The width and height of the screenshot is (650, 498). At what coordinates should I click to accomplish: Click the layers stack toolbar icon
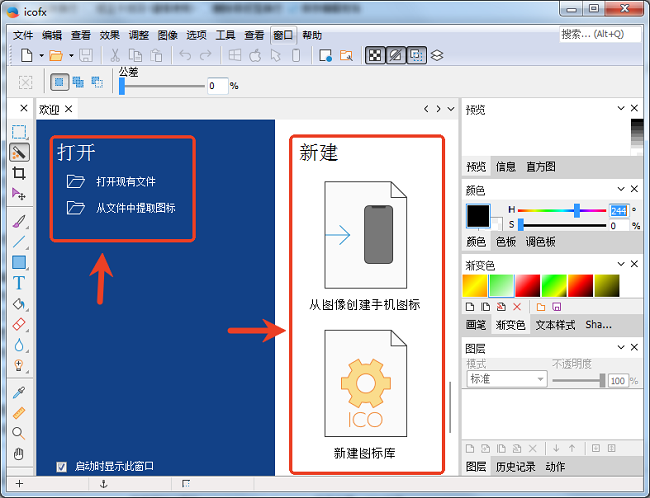tap(437, 55)
